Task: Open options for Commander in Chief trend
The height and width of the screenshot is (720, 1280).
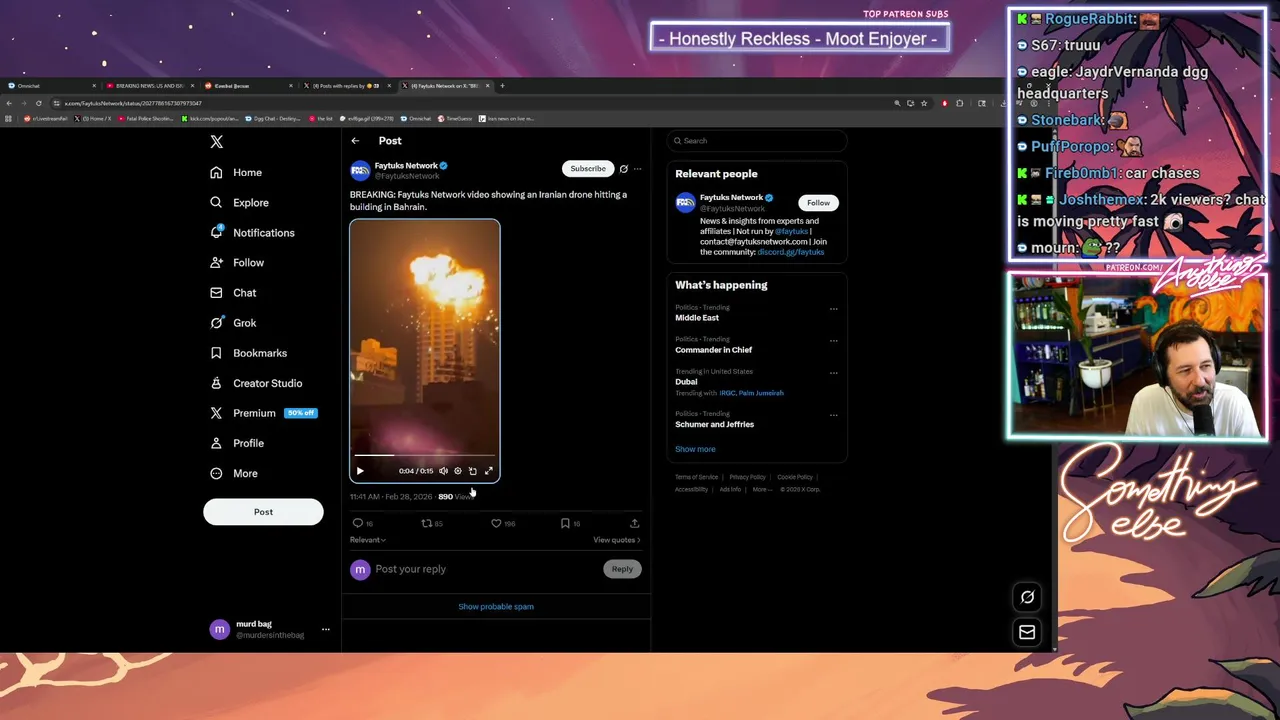Action: [x=833, y=341]
